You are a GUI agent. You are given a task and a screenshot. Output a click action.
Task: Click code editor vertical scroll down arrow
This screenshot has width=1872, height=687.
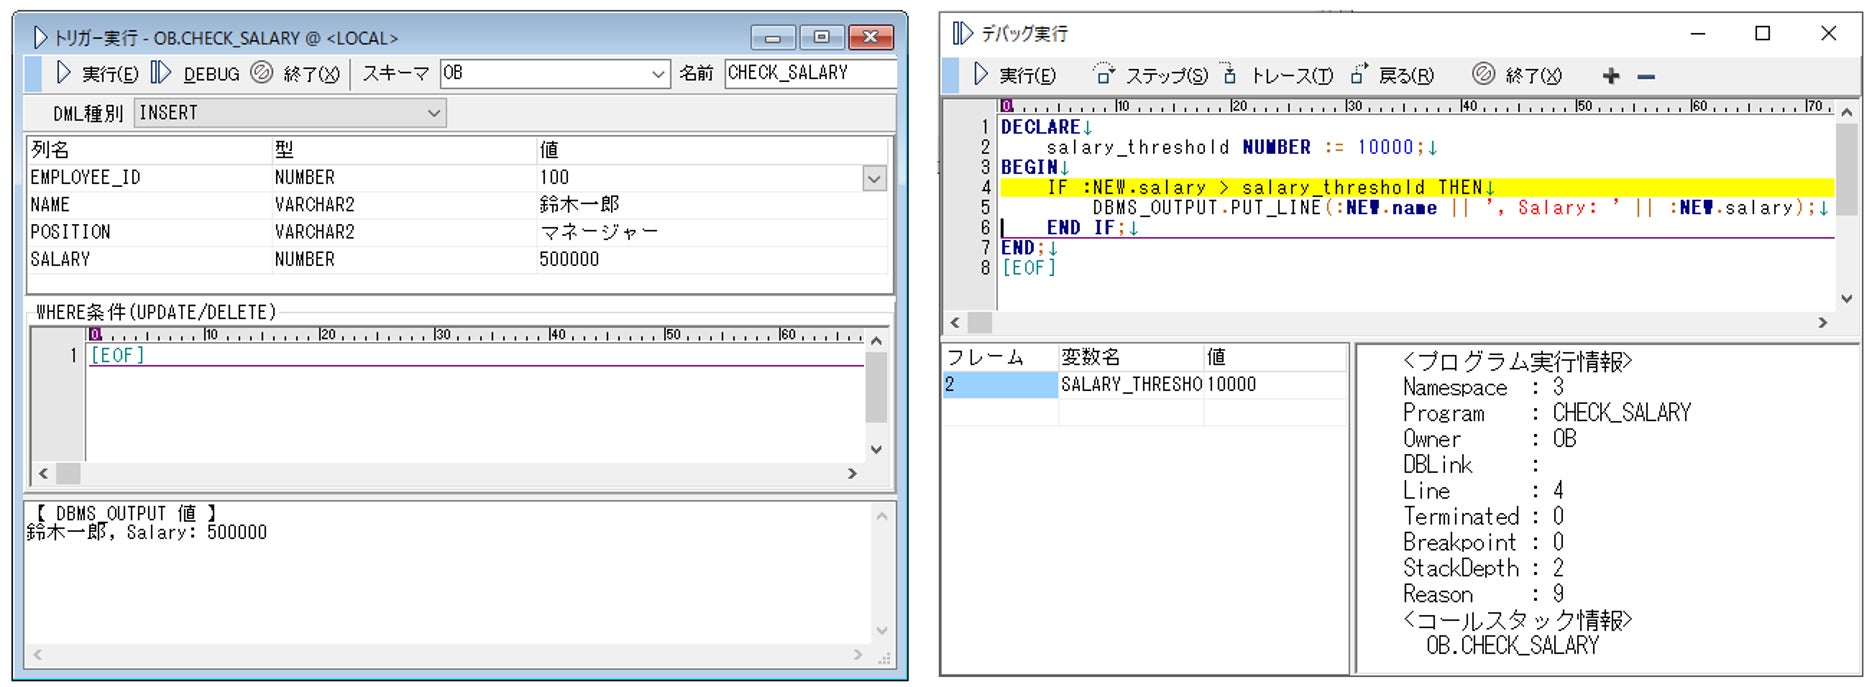point(1847,298)
